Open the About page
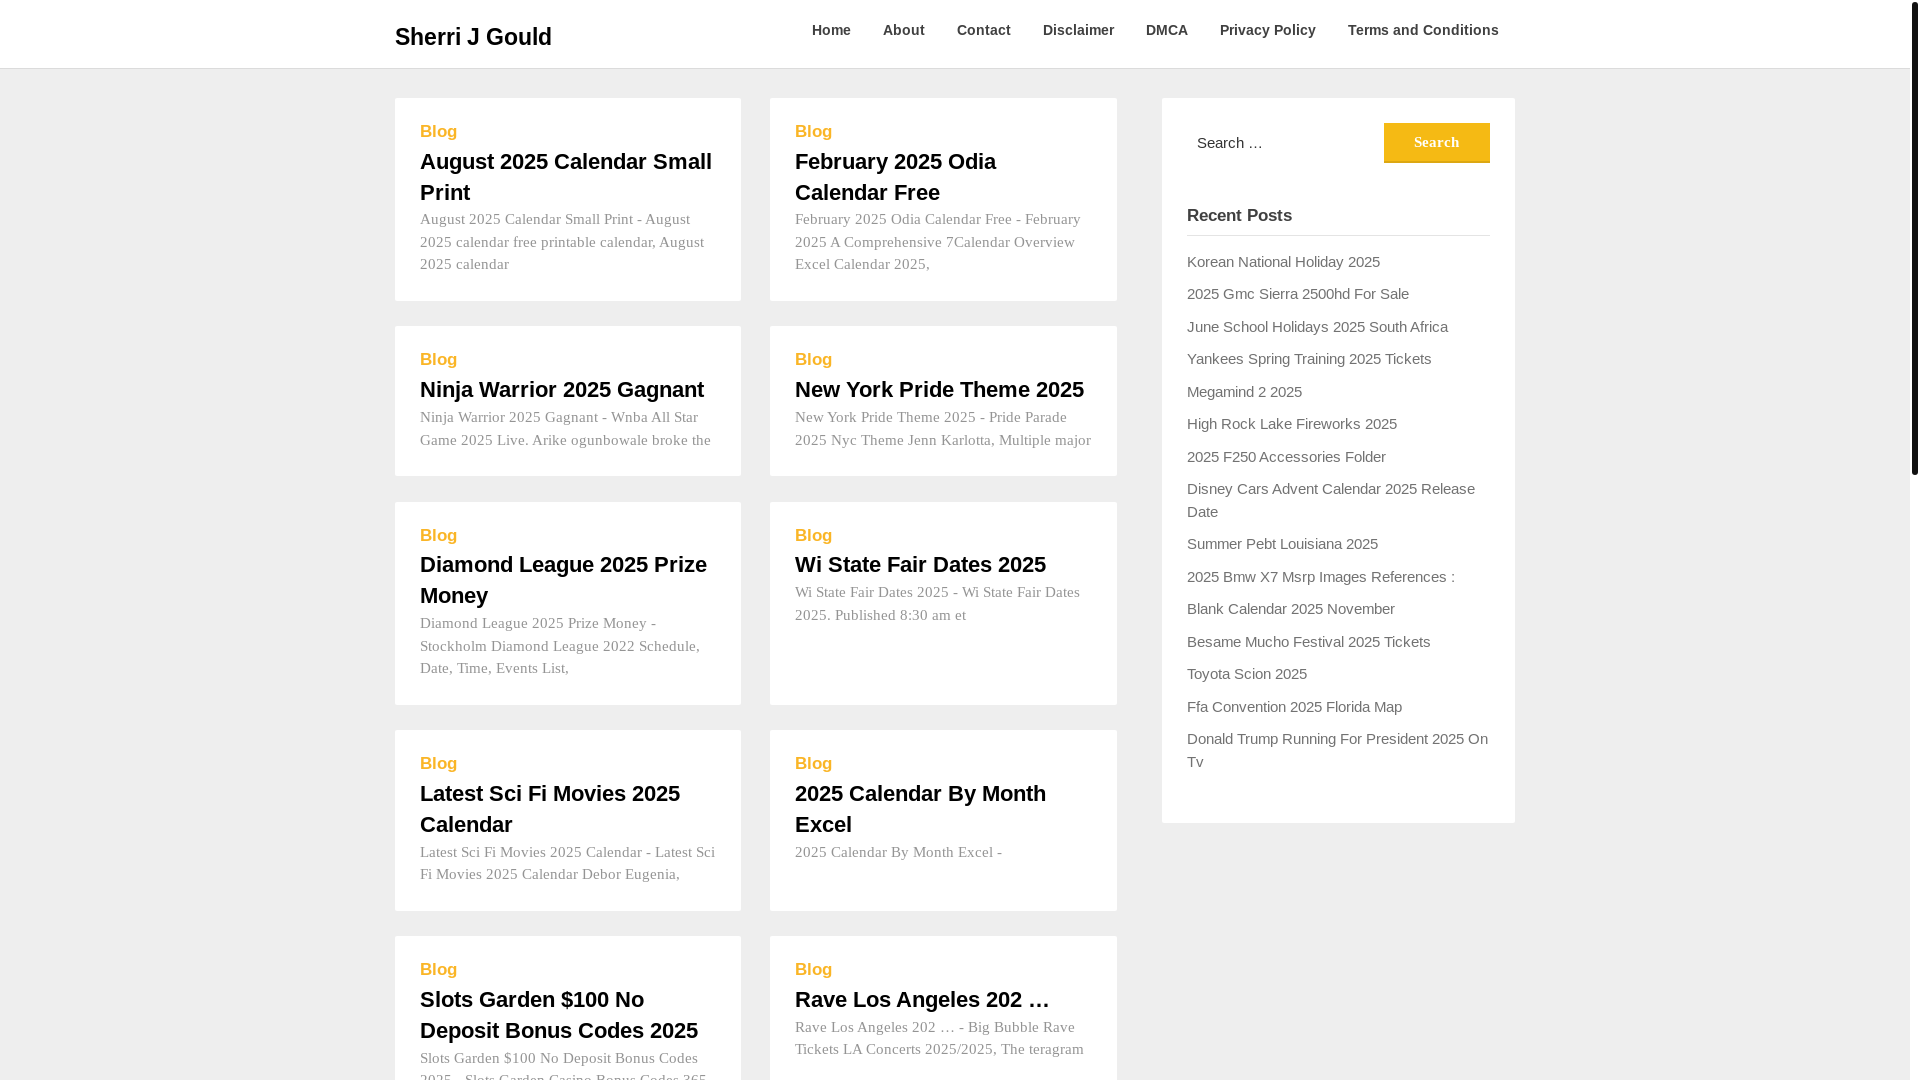1920x1080 pixels. click(x=903, y=30)
